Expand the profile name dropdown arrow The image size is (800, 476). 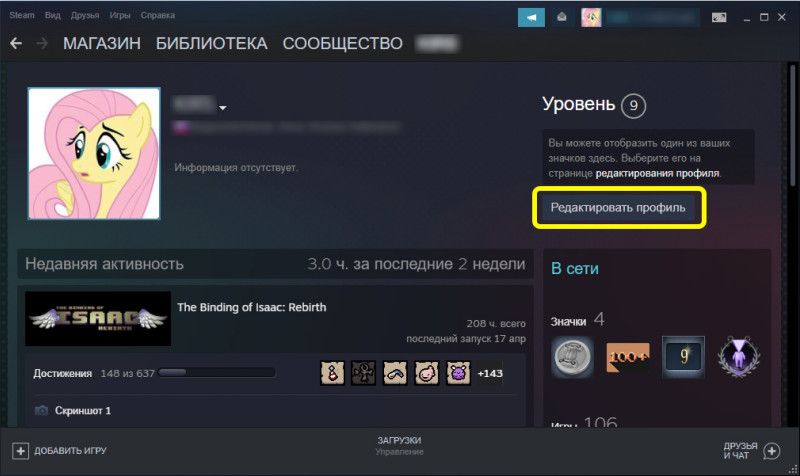click(x=222, y=108)
